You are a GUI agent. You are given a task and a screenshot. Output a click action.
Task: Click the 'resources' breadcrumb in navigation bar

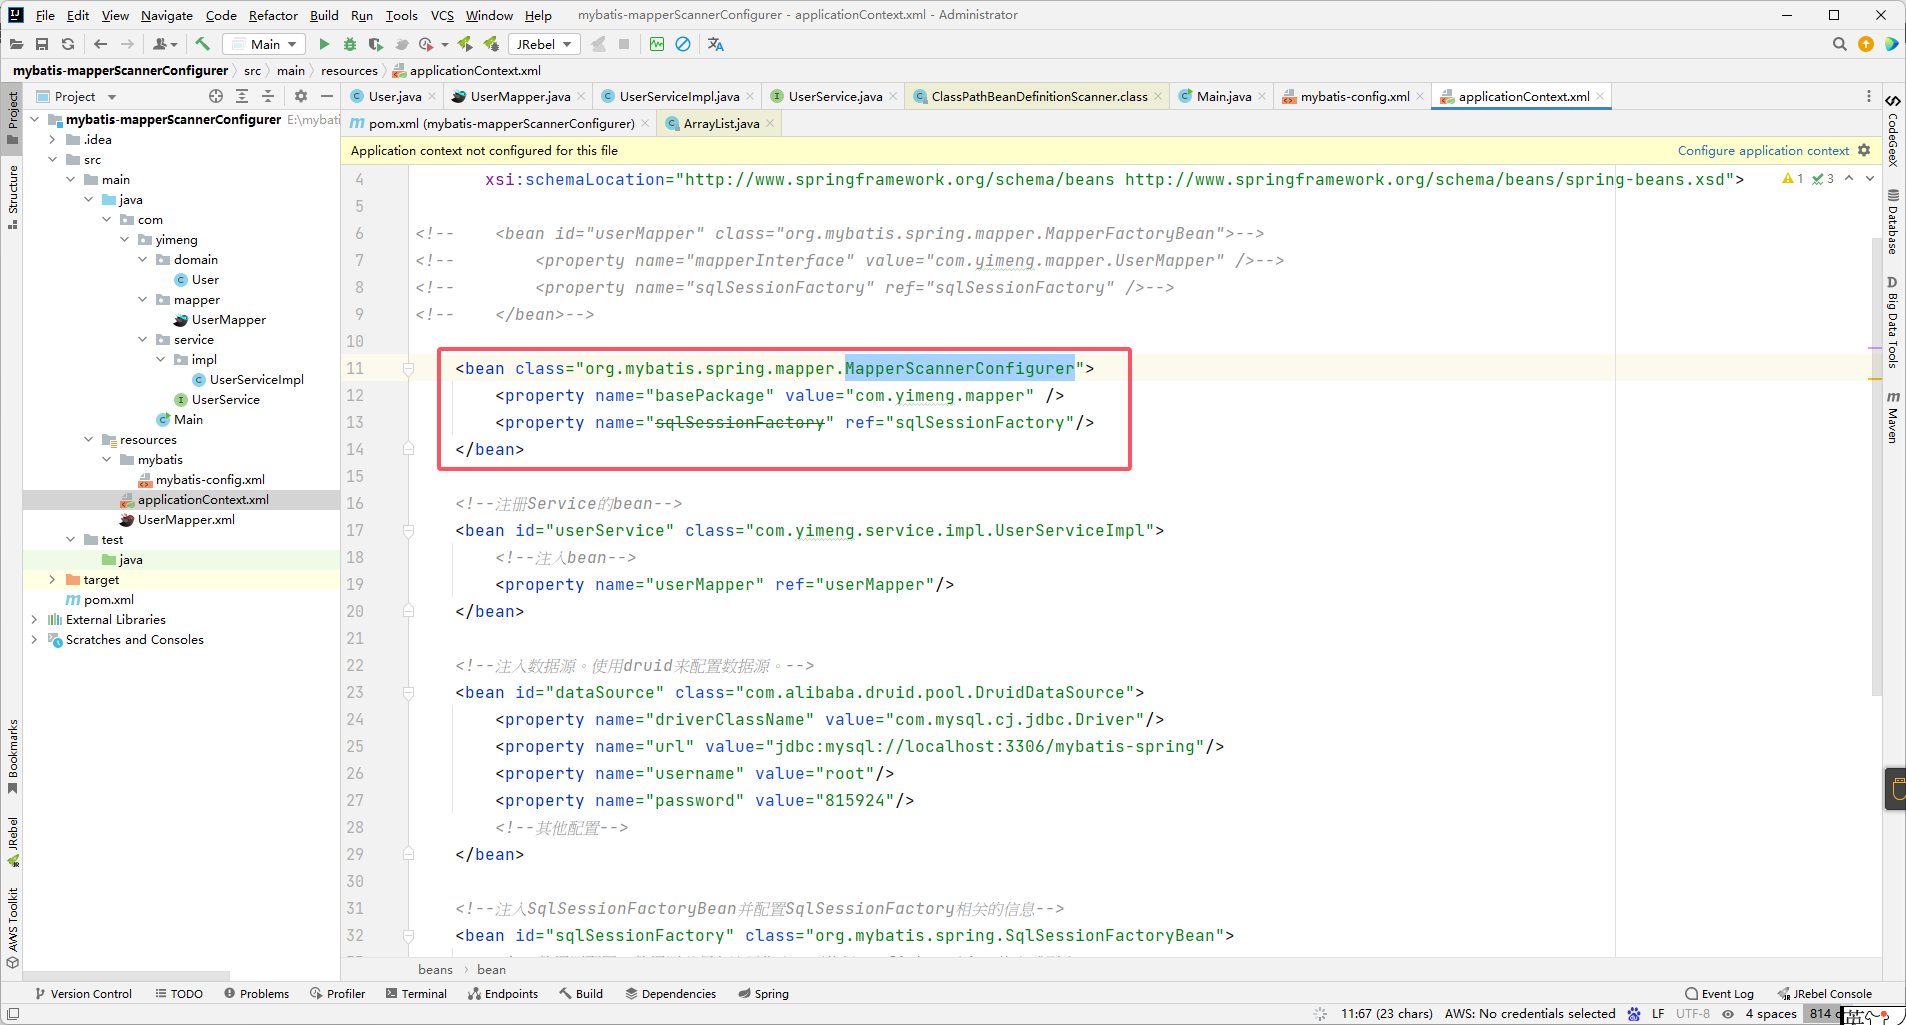(349, 70)
